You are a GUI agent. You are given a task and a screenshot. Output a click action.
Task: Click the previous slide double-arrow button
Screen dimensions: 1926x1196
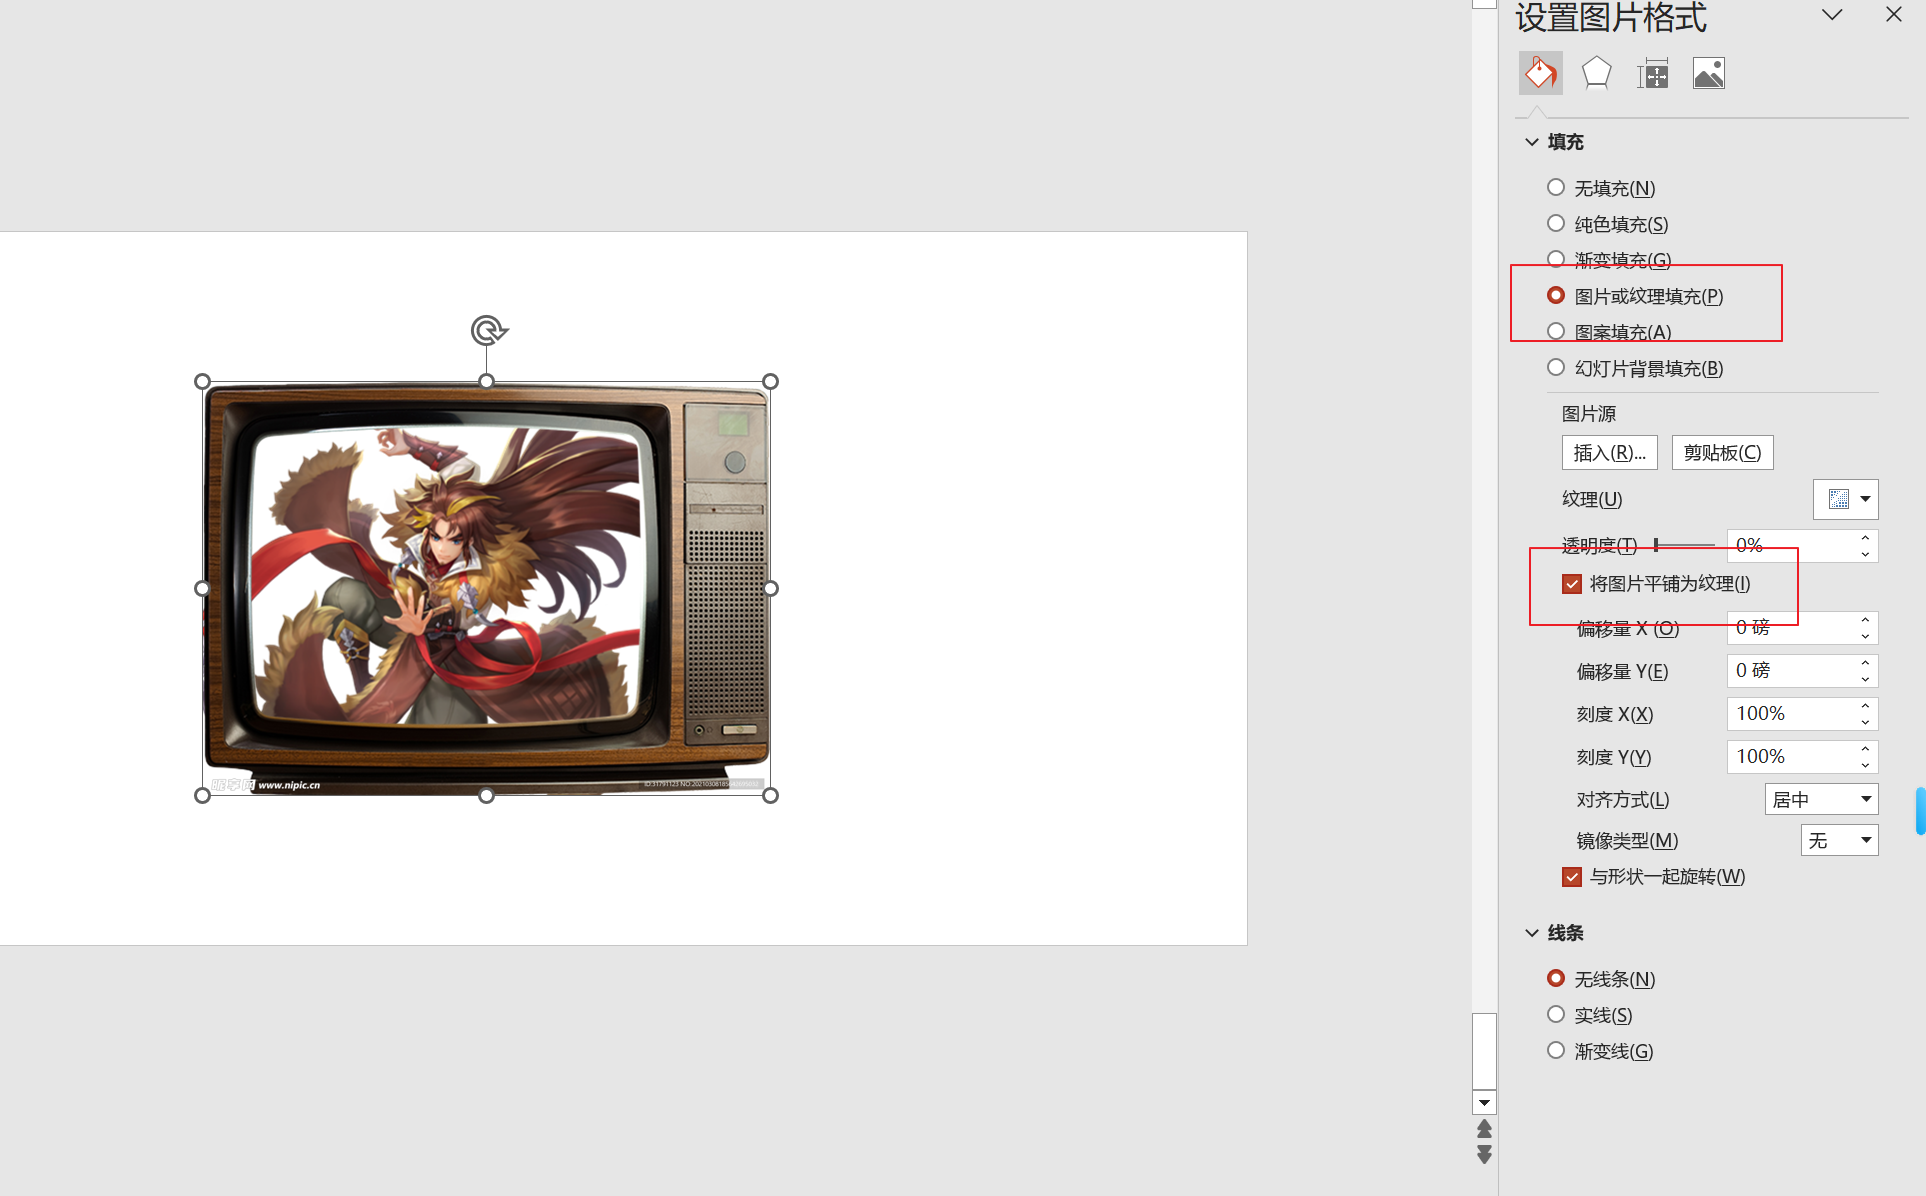pos(1484,1129)
